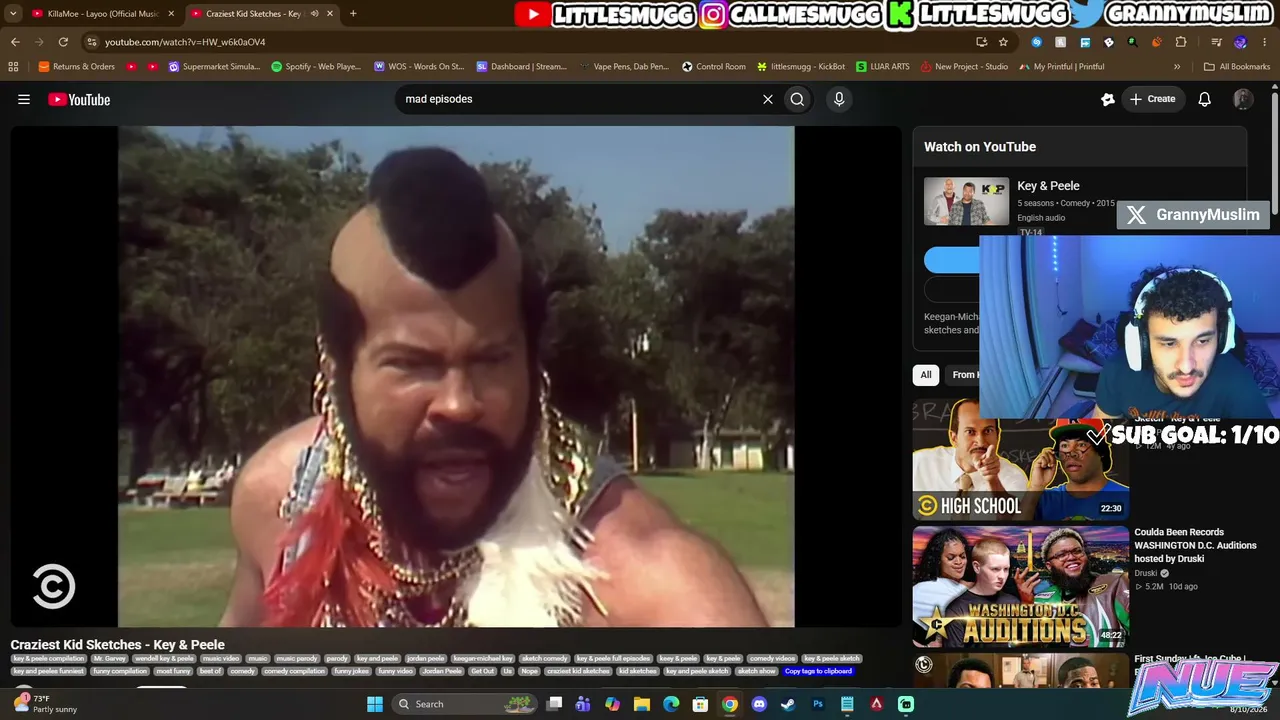Screen dimensions: 1280x720
Task: Clear the YouTube search text
Action: click(x=768, y=99)
